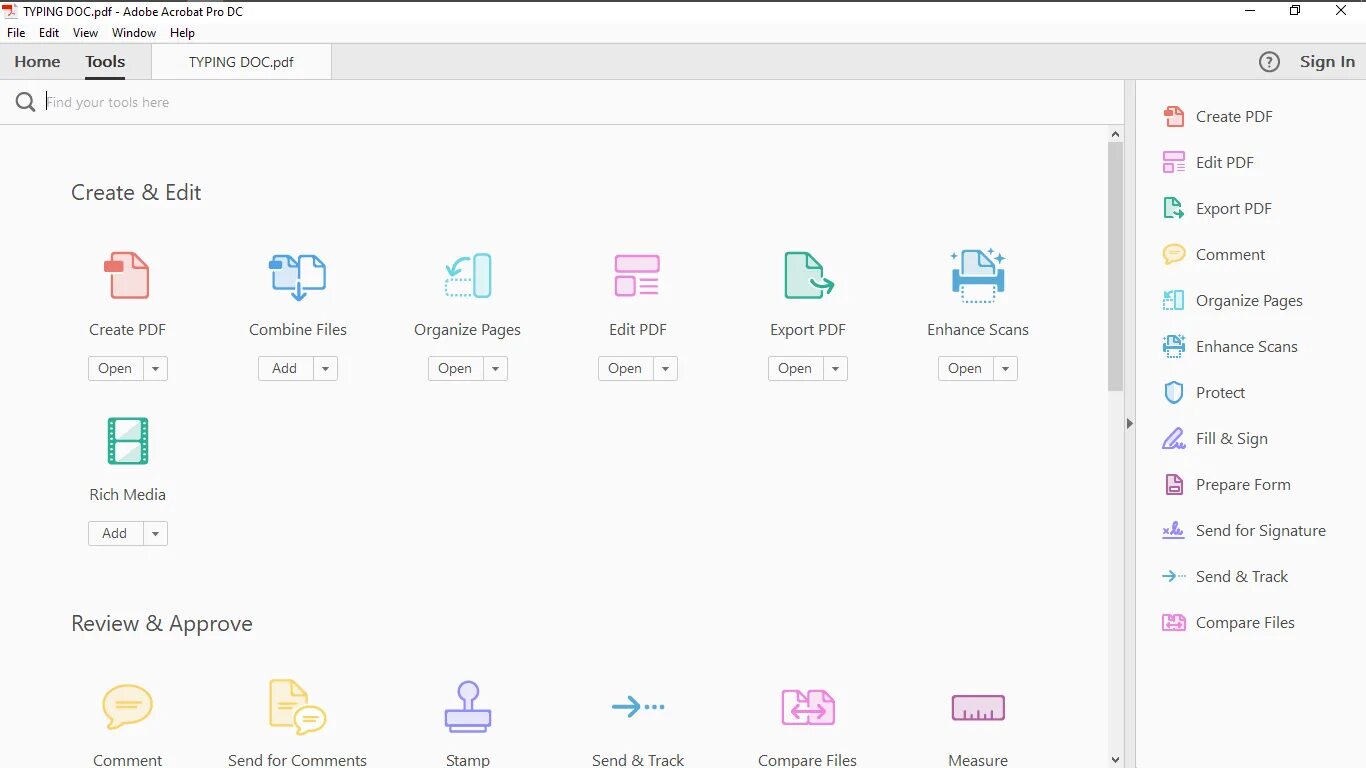This screenshot has height=768, width=1366.
Task: Click the Prepare Form label in sidebar
Action: coord(1243,485)
